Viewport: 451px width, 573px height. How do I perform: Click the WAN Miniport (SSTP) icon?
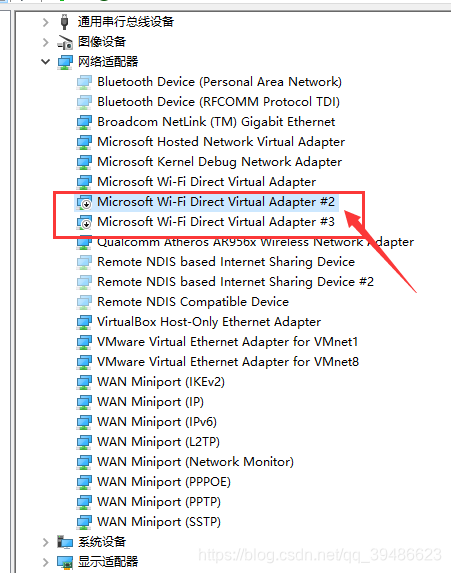[x=84, y=522]
